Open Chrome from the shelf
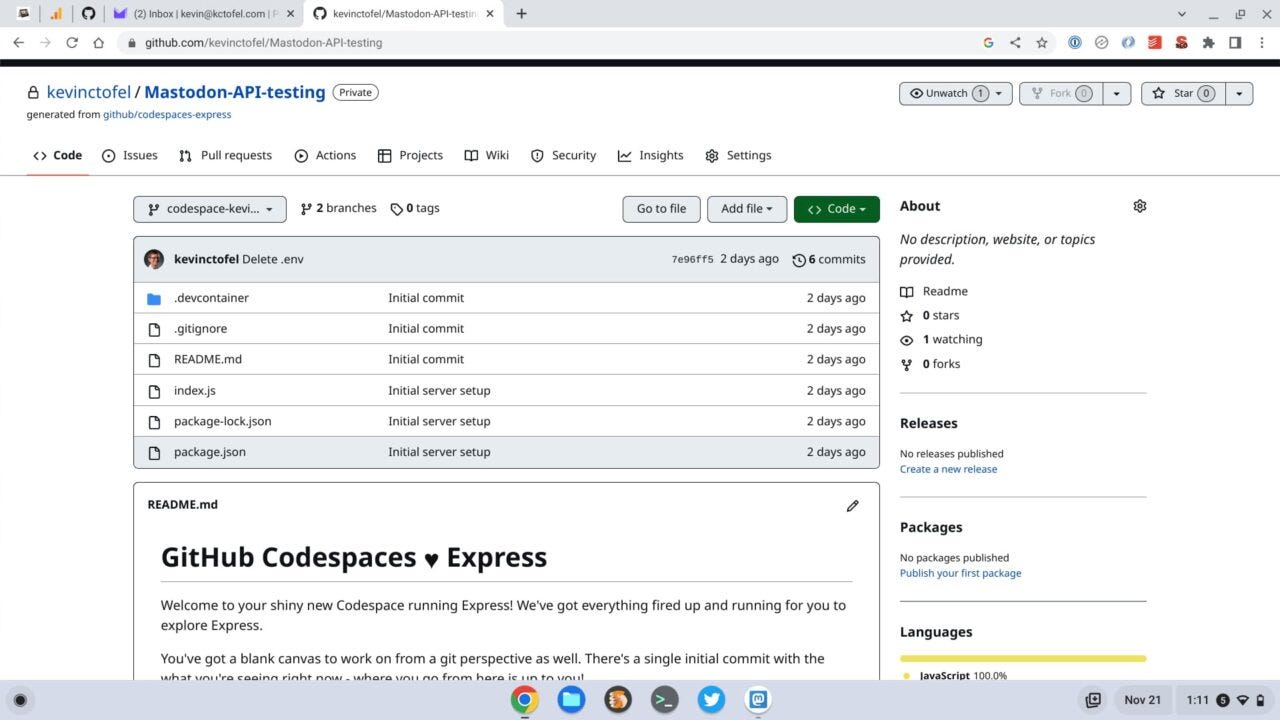The width and height of the screenshot is (1280, 720). click(x=524, y=700)
